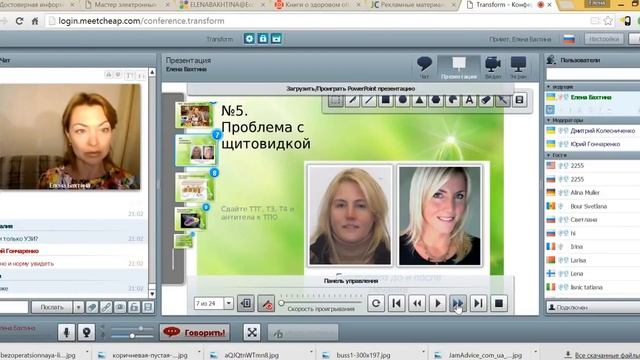The height and width of the screenshot is (360, 640).
Task: Click the lock room icon beside Transform
Action: (263, 39)
